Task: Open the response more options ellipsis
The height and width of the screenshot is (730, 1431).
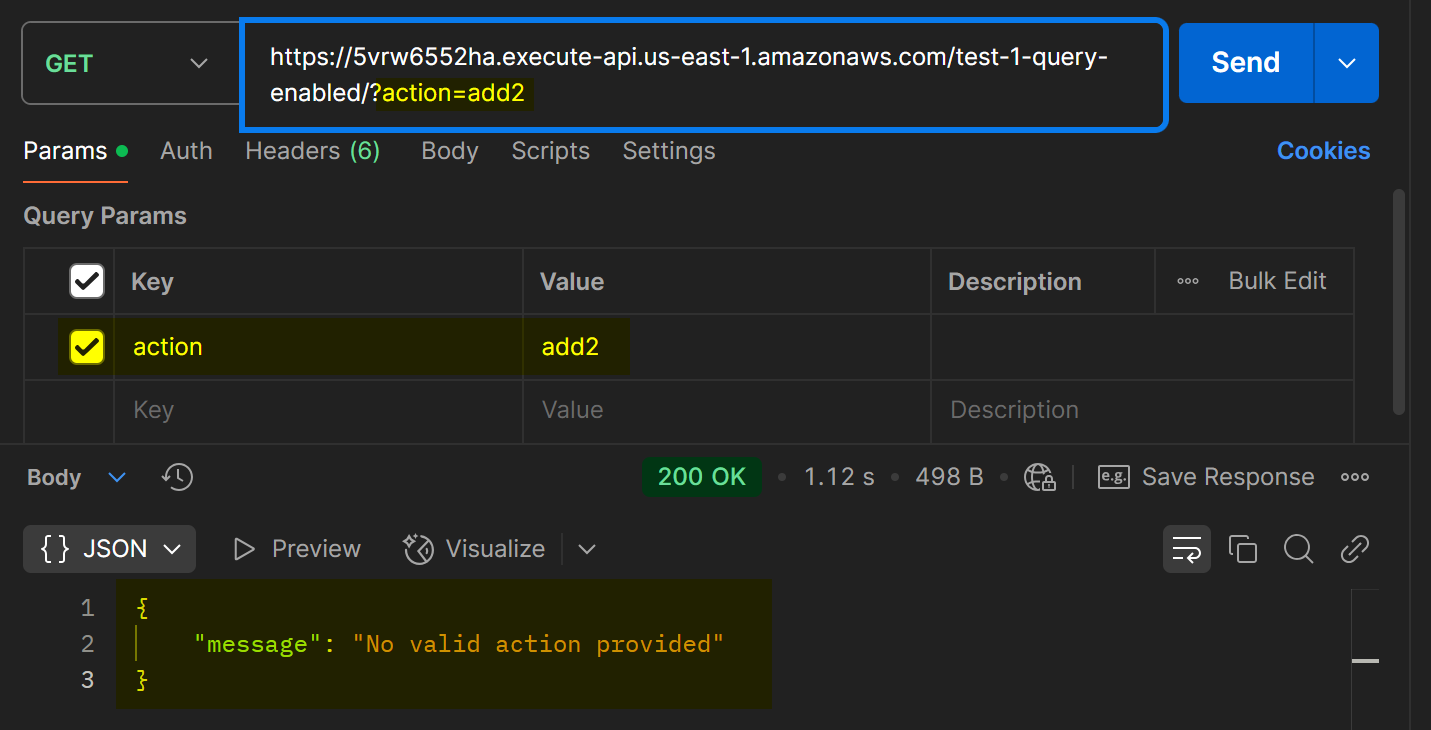Action: (x=1354, y=477)
